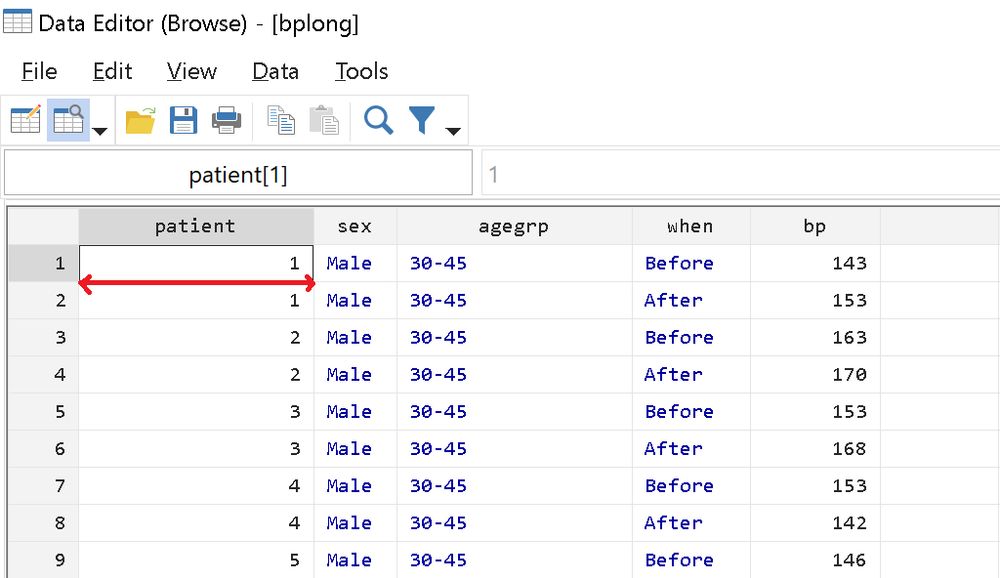Click patient value 5 in row 9
Image resolution: width=1000 pixels, height=578 pixels.
196,559
